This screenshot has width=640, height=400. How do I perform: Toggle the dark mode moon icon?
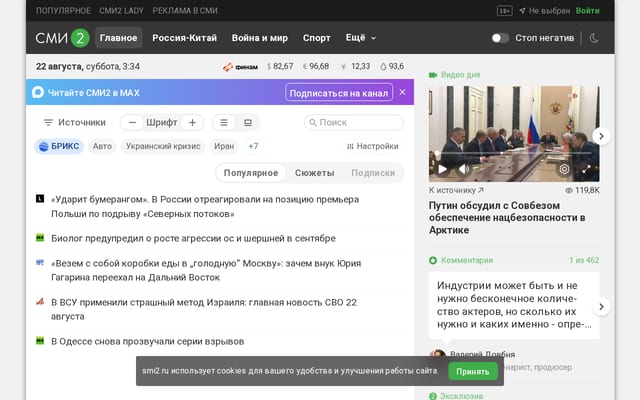[x=594, y=38]
